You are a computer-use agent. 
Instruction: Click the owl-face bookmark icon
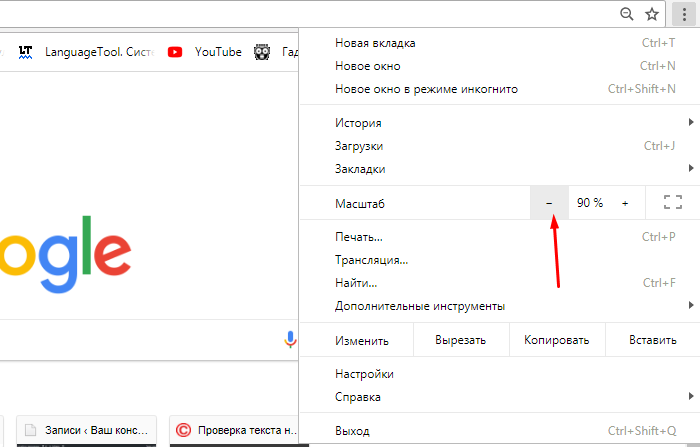(262, 52)
